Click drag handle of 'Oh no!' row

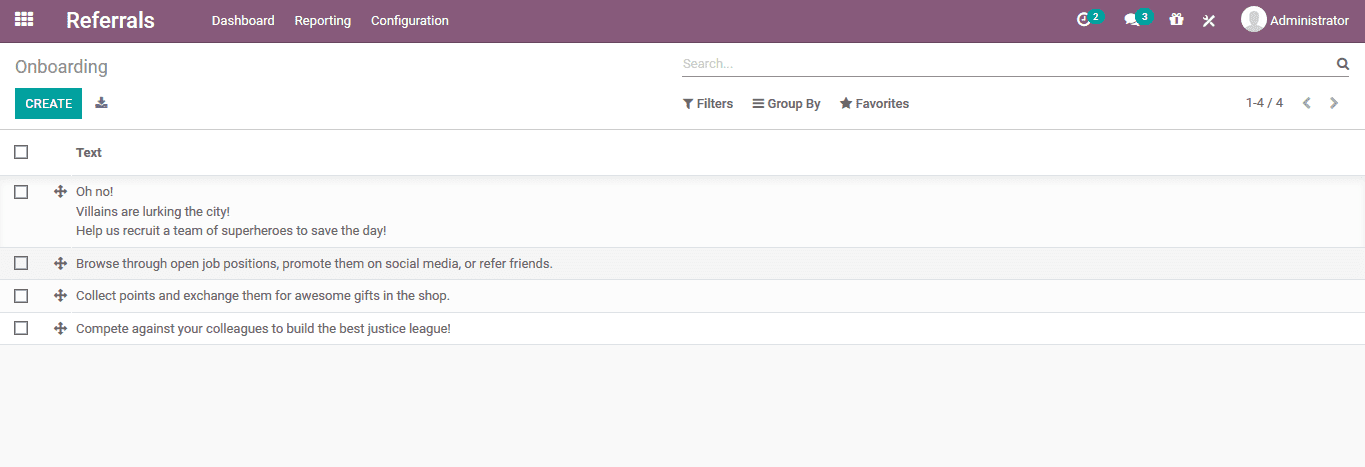point(60,192)
